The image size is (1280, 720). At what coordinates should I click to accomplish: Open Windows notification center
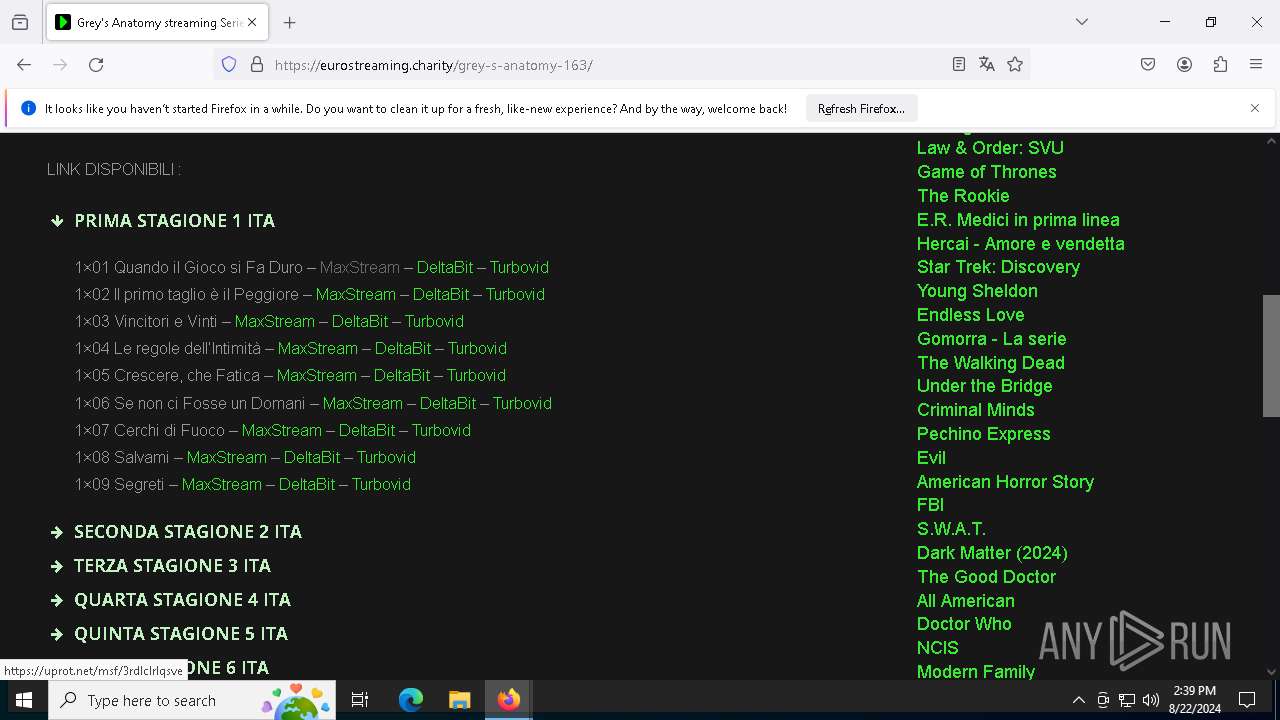click(1247, 700)
